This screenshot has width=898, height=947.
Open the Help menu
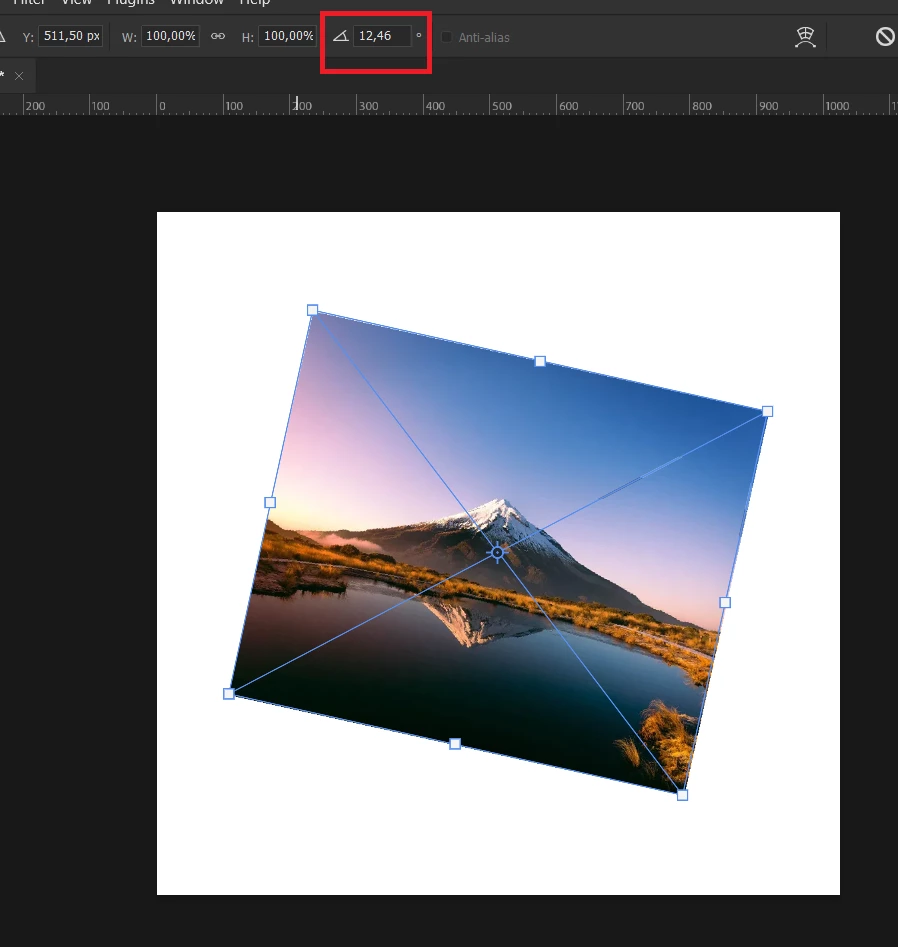(x=254, y=2)
